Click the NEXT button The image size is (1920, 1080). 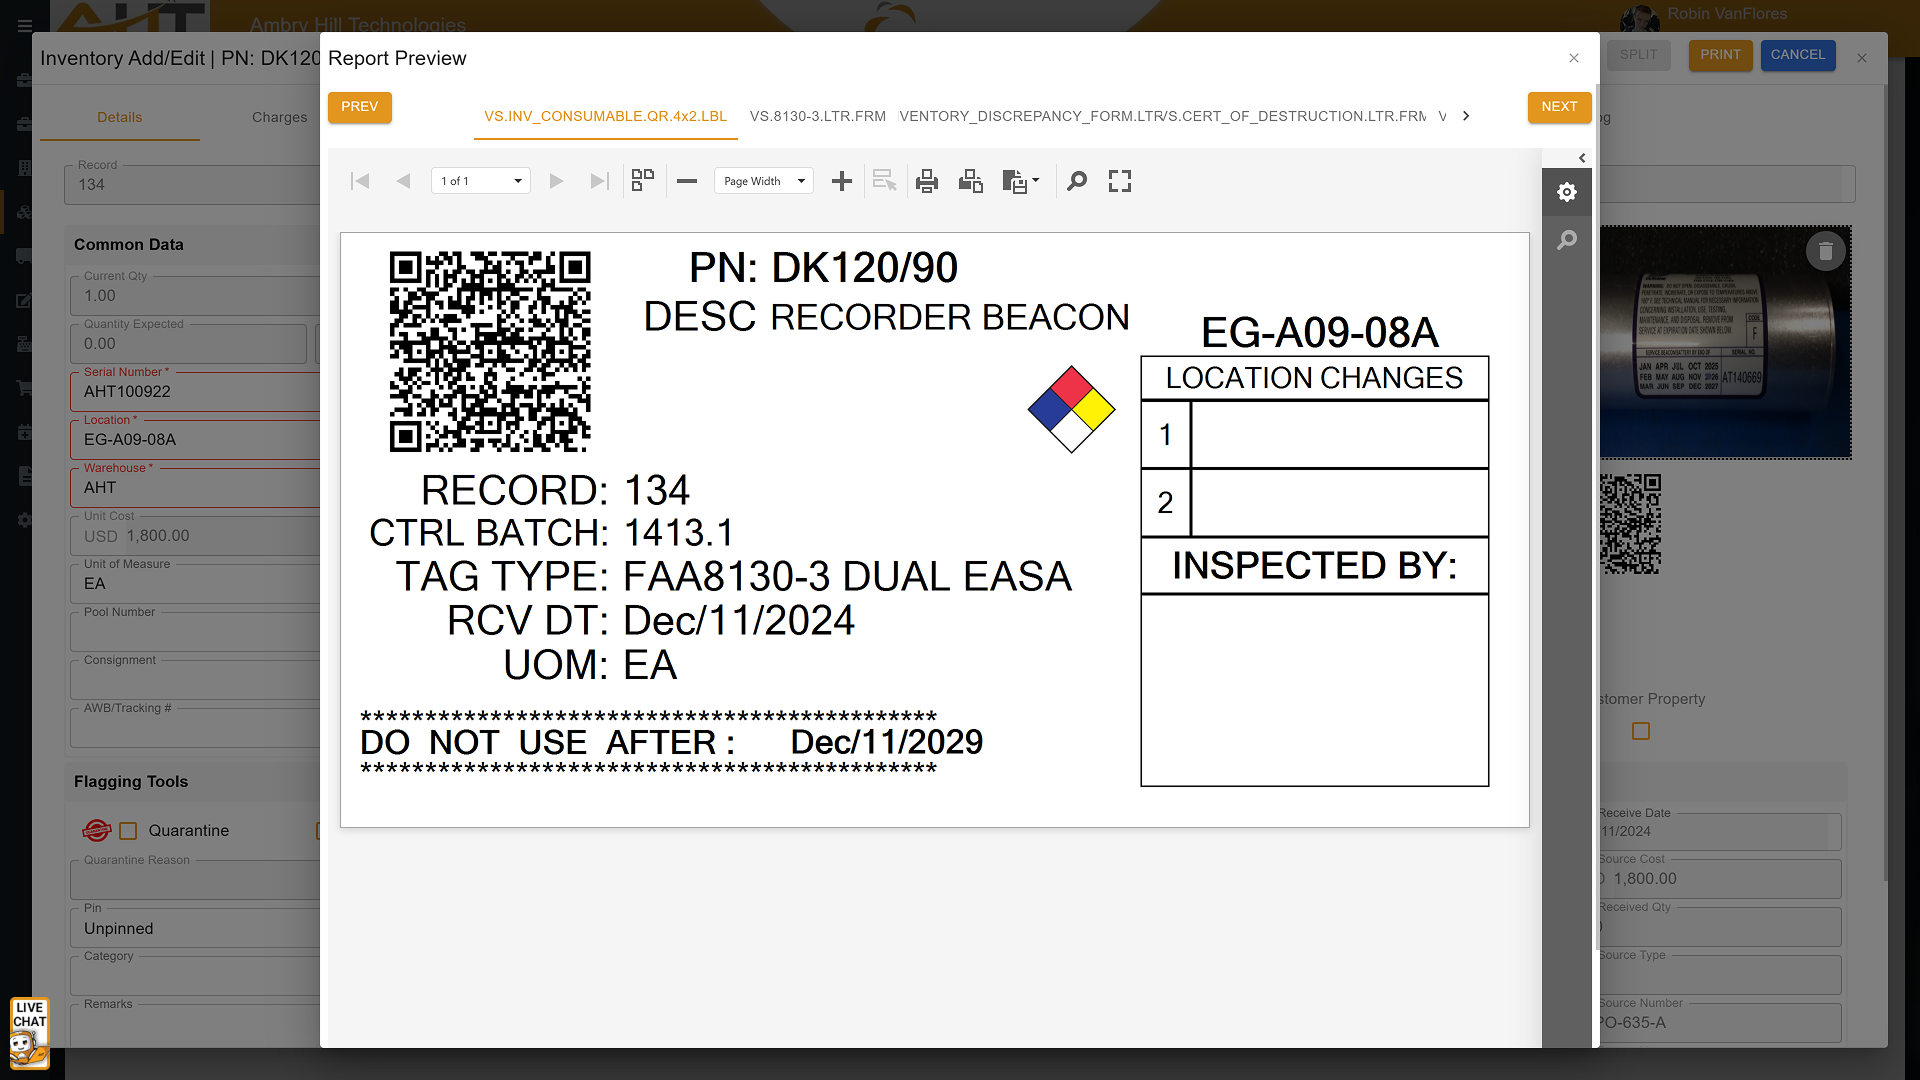[x=1559, y=107]
